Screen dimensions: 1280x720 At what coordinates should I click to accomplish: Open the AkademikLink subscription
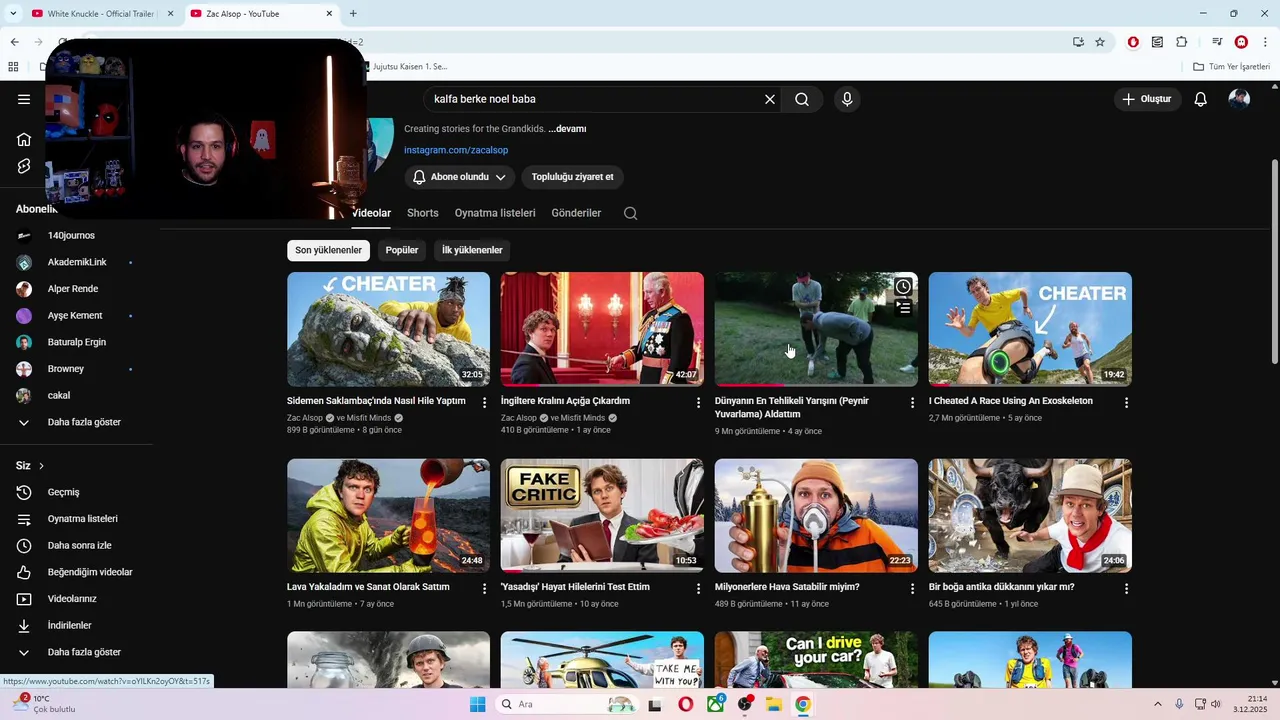pyautogui.click(x=77, y=262)
